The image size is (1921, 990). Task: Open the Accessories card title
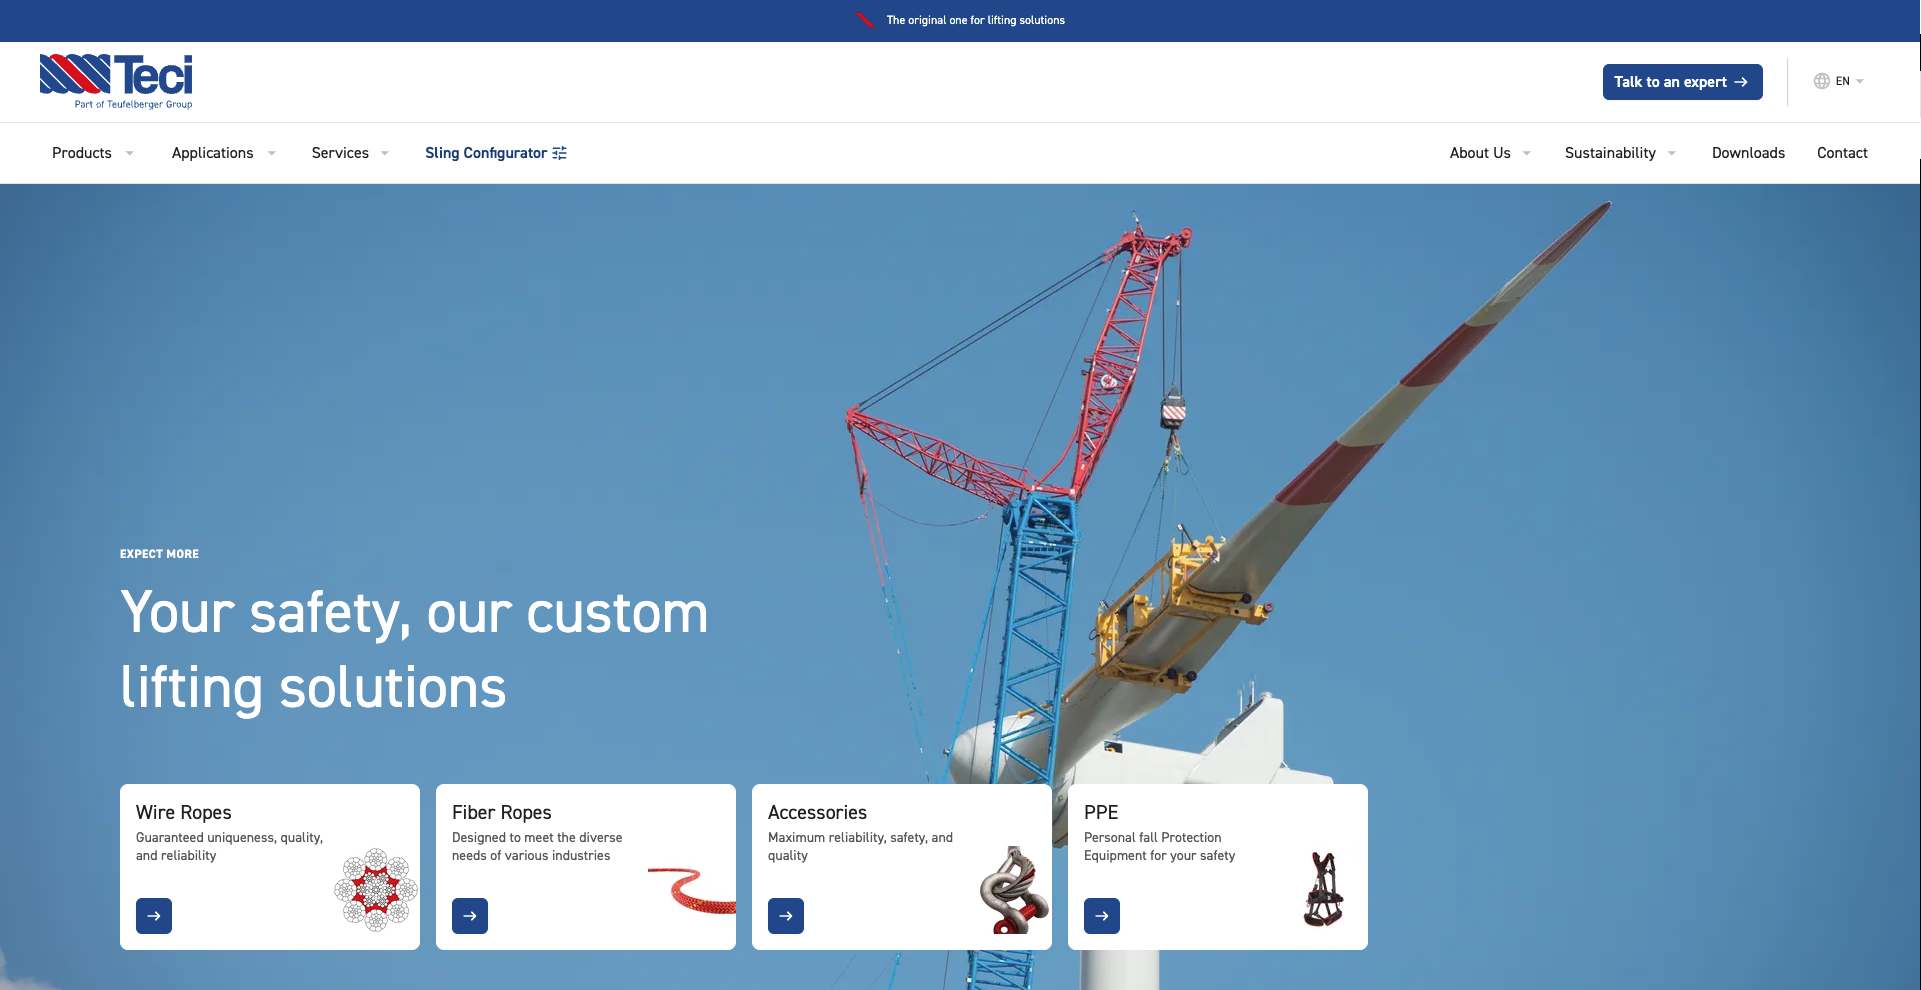[x=817, y=813]
